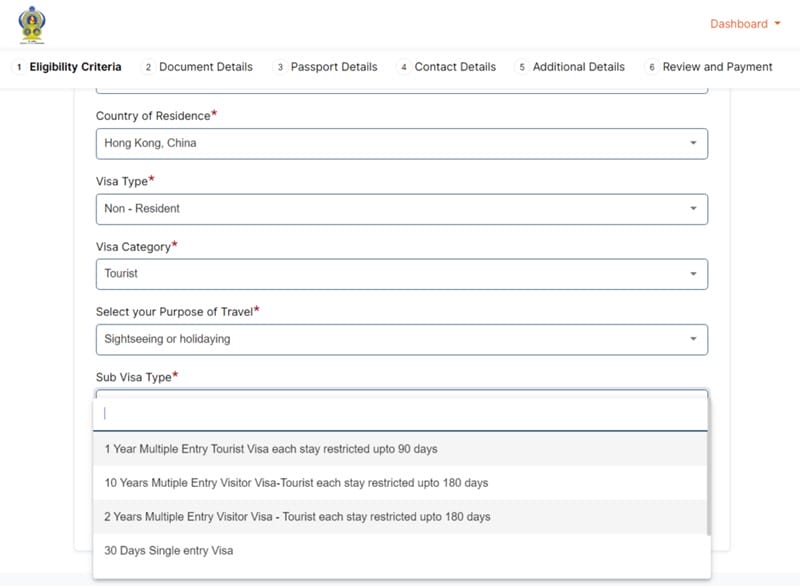Open the Dashboard dropdown menu
Image resolution: width=800 pixels, height=586 pixels.
point(745,24)
